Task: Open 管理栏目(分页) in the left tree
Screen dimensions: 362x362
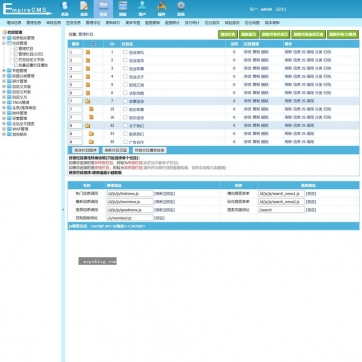Action: pos(31,54)
